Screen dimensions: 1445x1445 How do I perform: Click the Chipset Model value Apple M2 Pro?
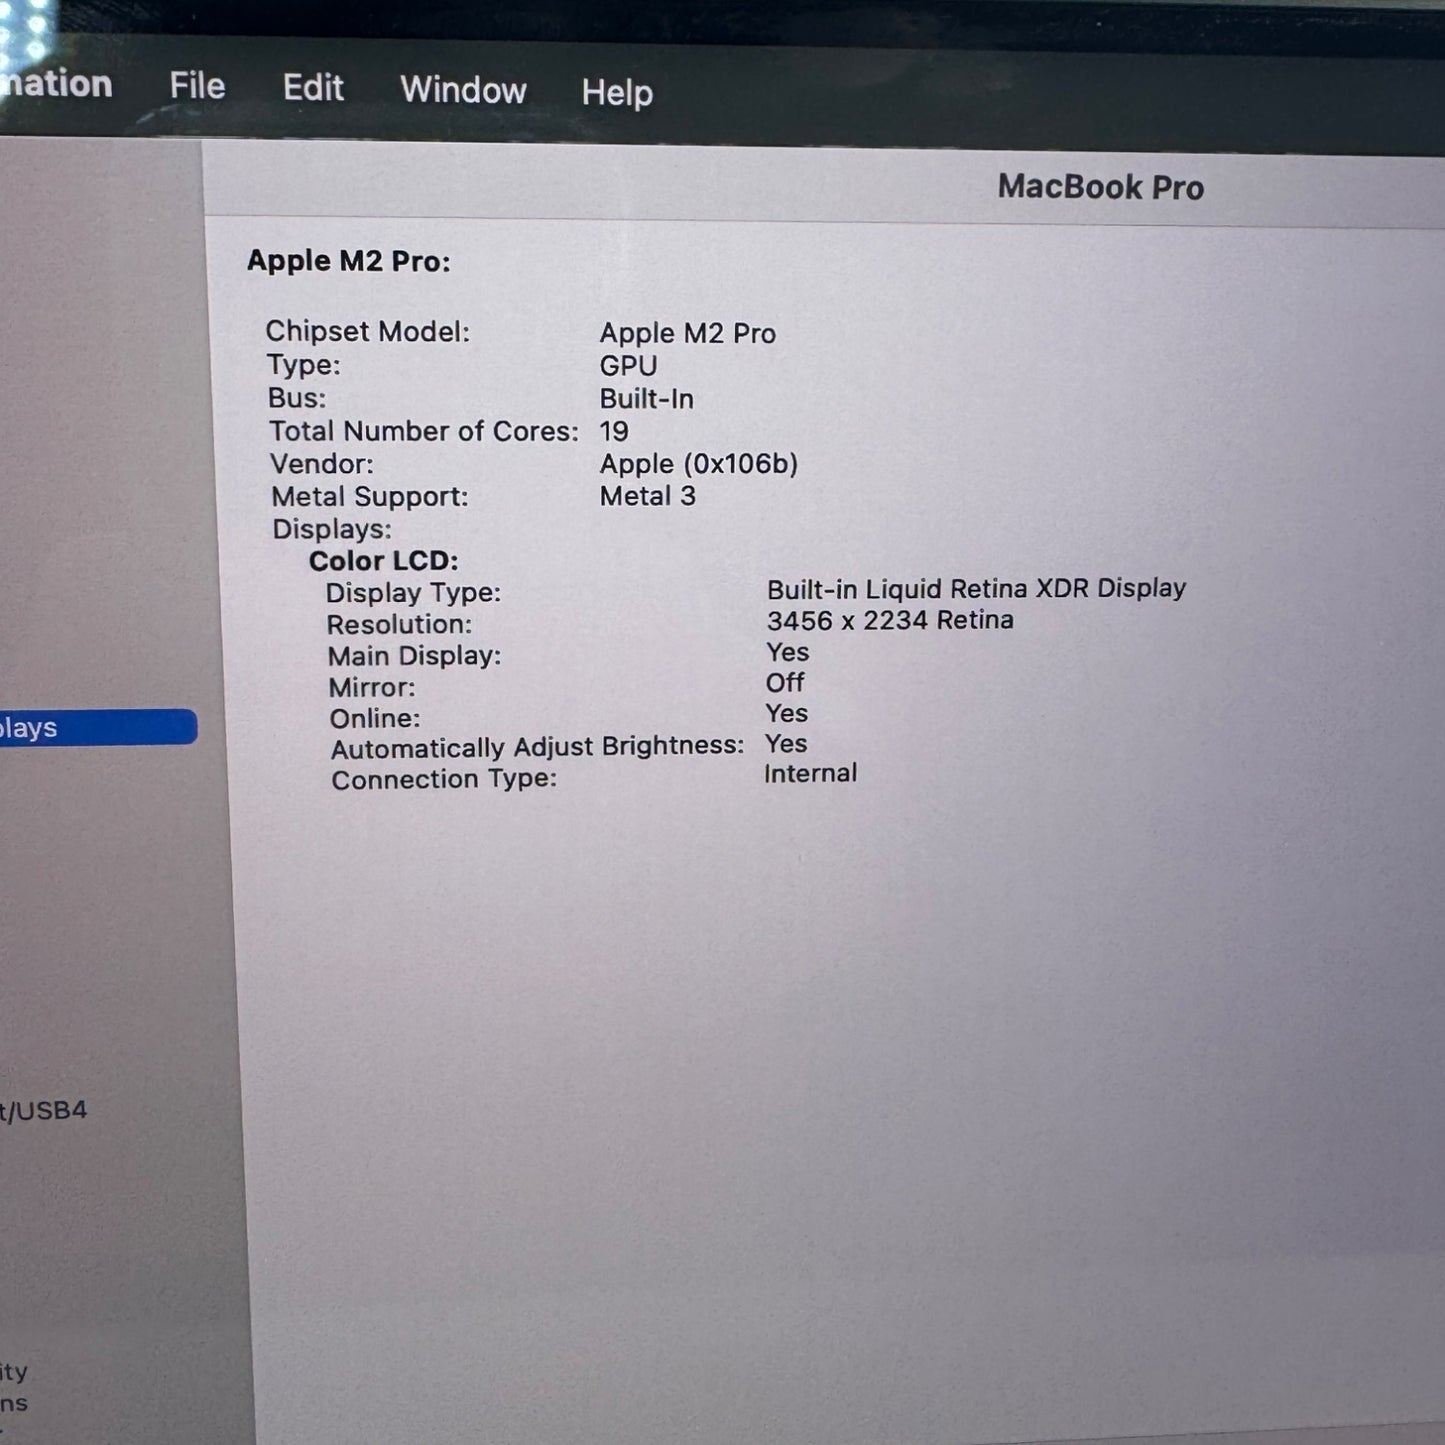pos(687,333)
